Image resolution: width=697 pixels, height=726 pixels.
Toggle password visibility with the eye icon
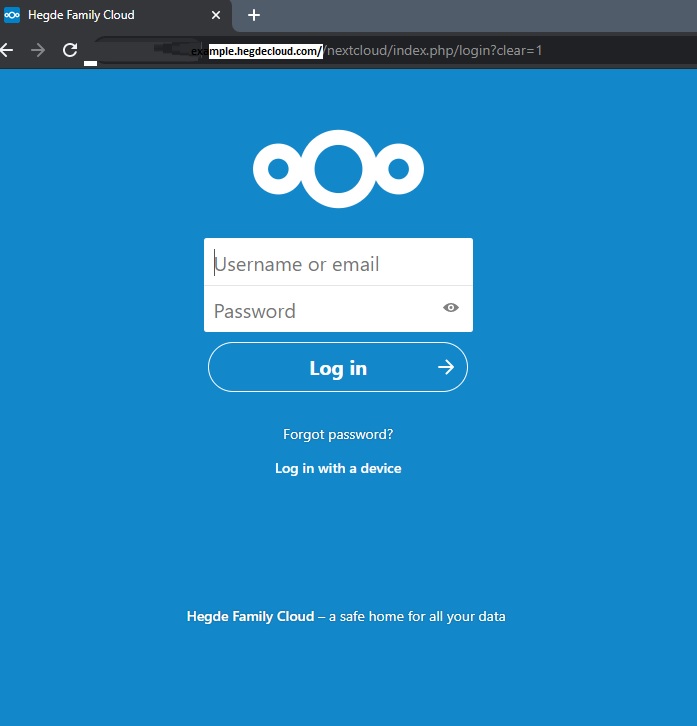[451, 307]
